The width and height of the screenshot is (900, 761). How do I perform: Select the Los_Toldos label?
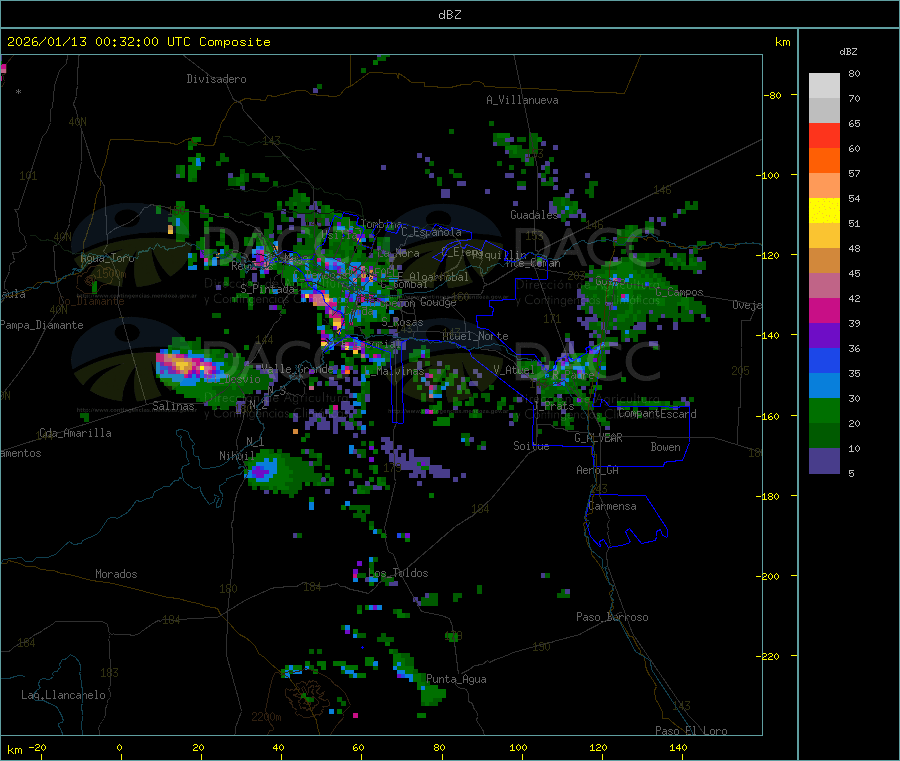(x=398, y=573)
